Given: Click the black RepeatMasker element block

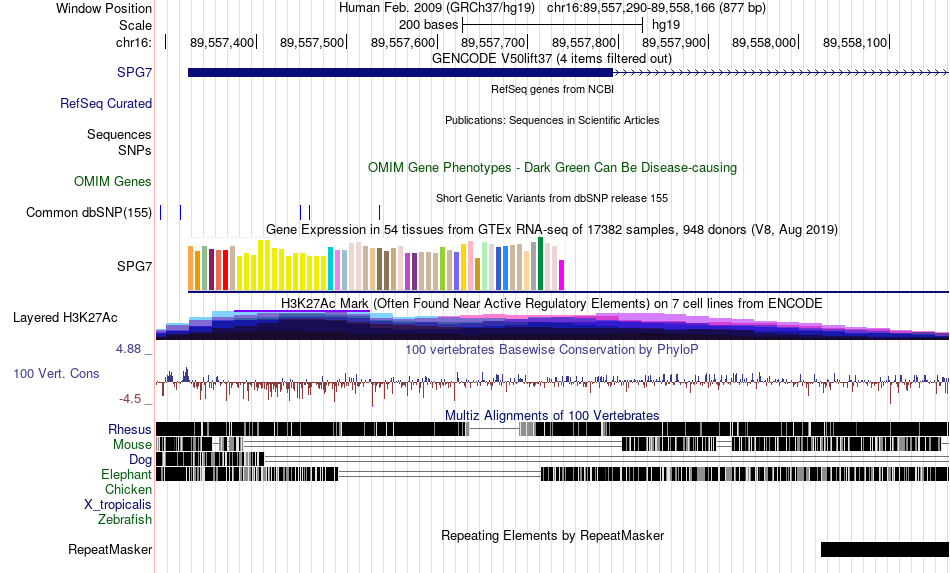Looking at the screenshot, I should tap(885, 549).
